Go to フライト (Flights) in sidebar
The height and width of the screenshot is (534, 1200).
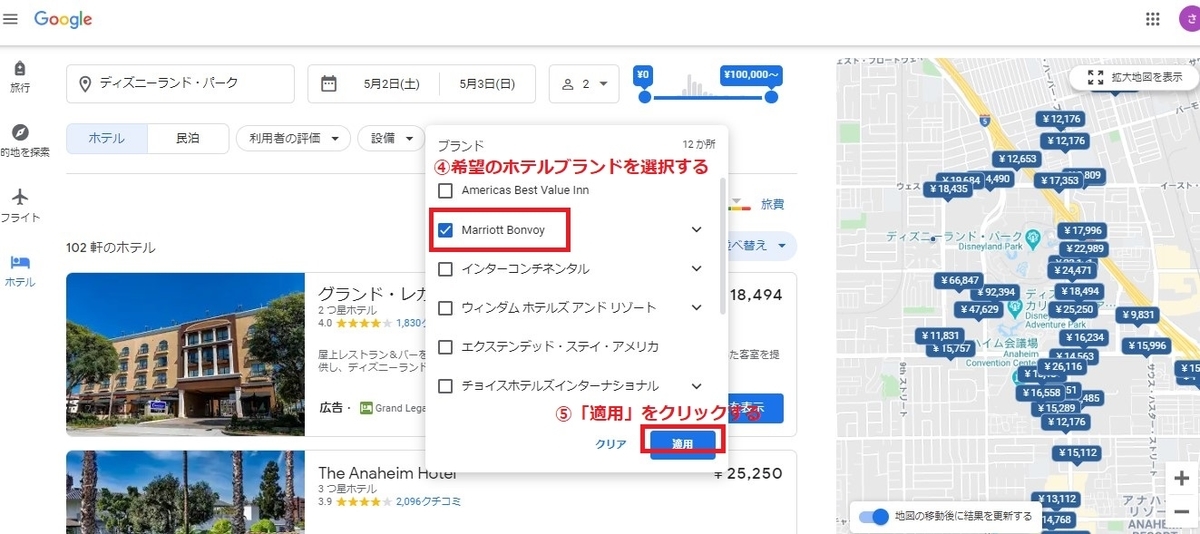pos(20,206)
